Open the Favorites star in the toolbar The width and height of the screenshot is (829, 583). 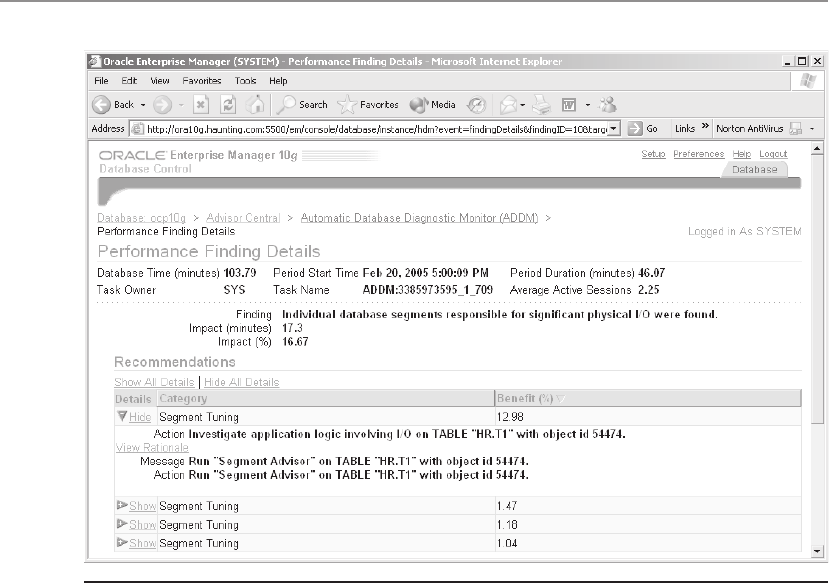[x=368, y=105]
